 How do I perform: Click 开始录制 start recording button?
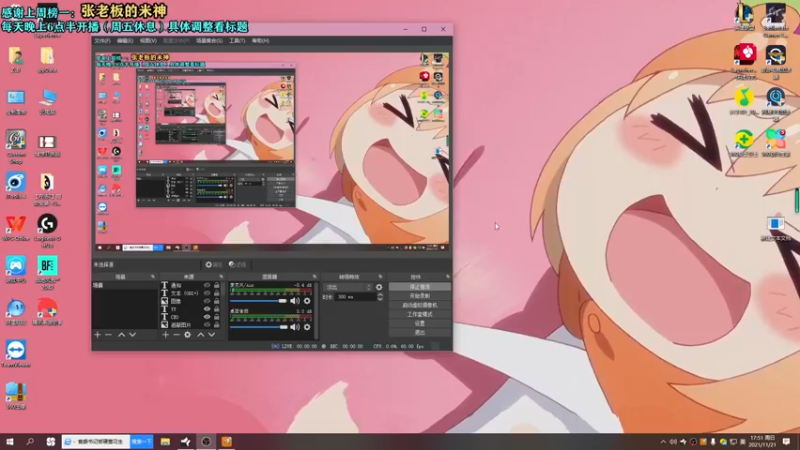420,296
